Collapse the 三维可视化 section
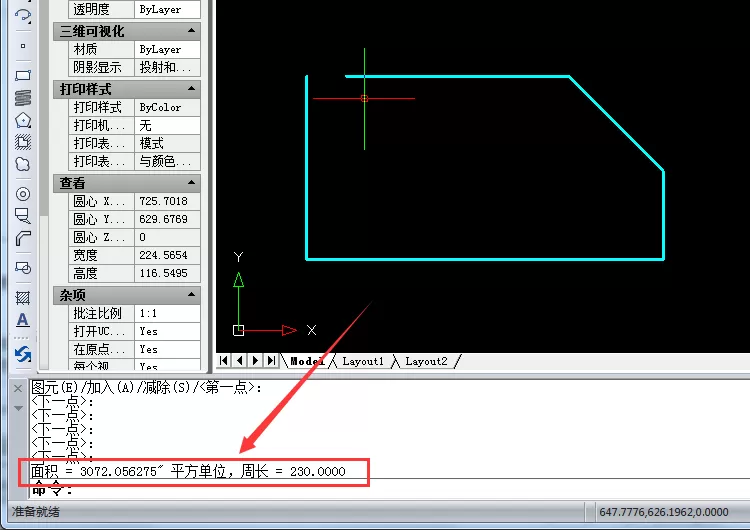The image size is (750, 530). (x=192, y=31)
